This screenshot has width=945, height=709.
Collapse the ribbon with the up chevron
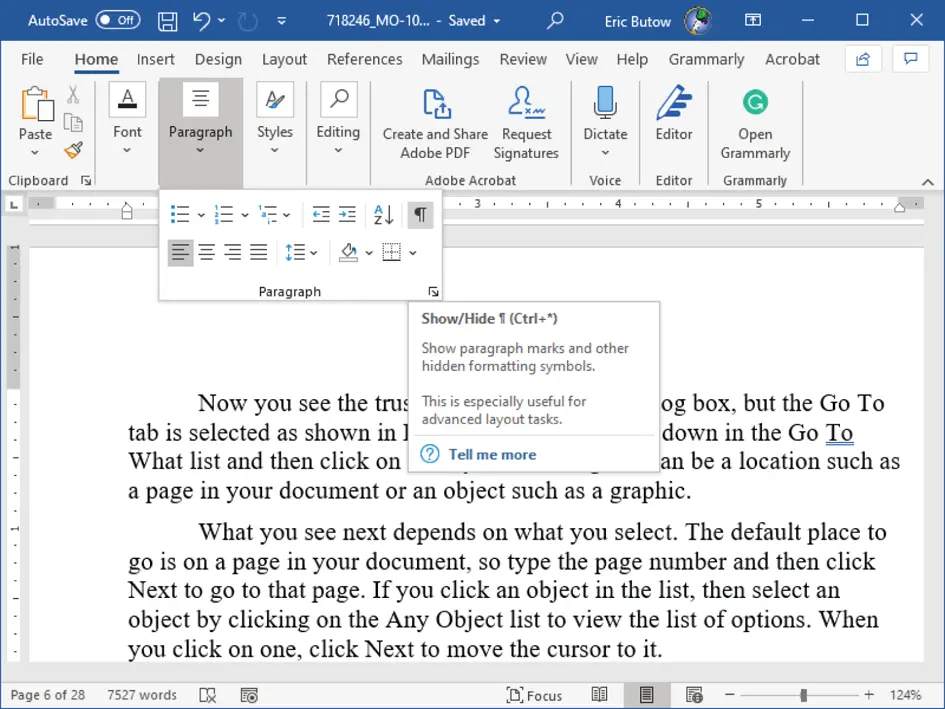(928, 182)
